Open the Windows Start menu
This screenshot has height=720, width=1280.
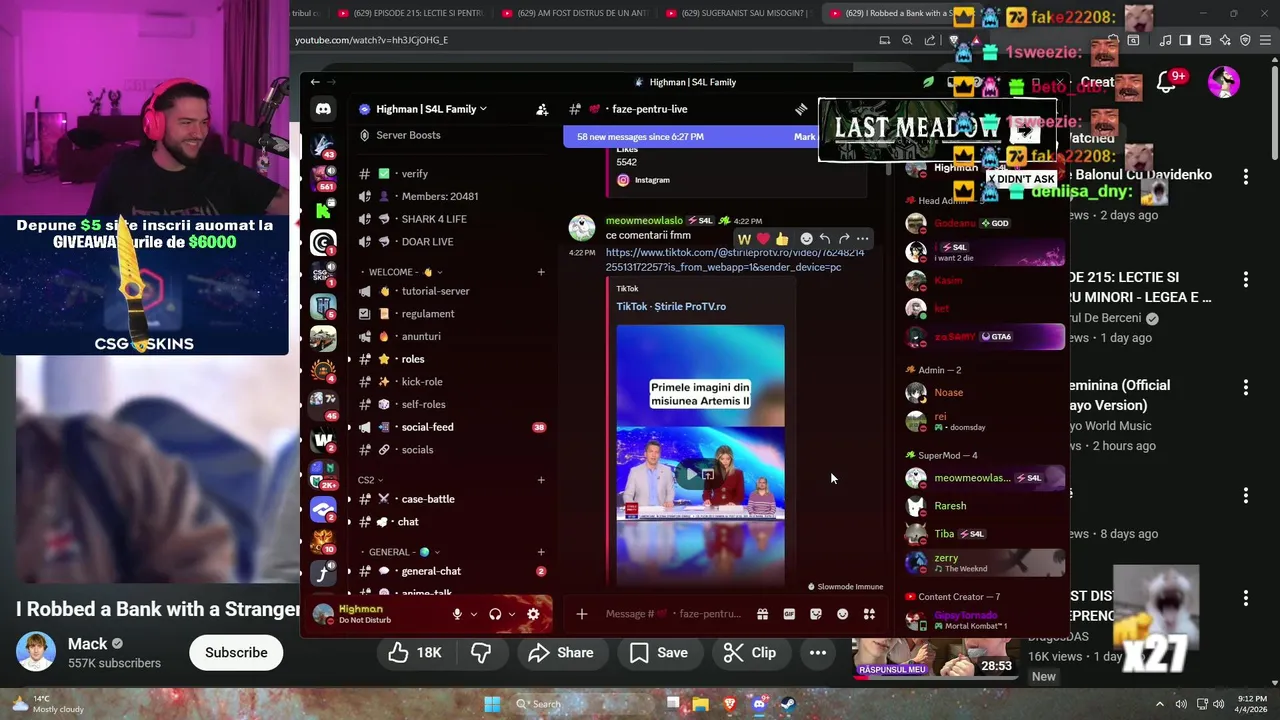492,704
